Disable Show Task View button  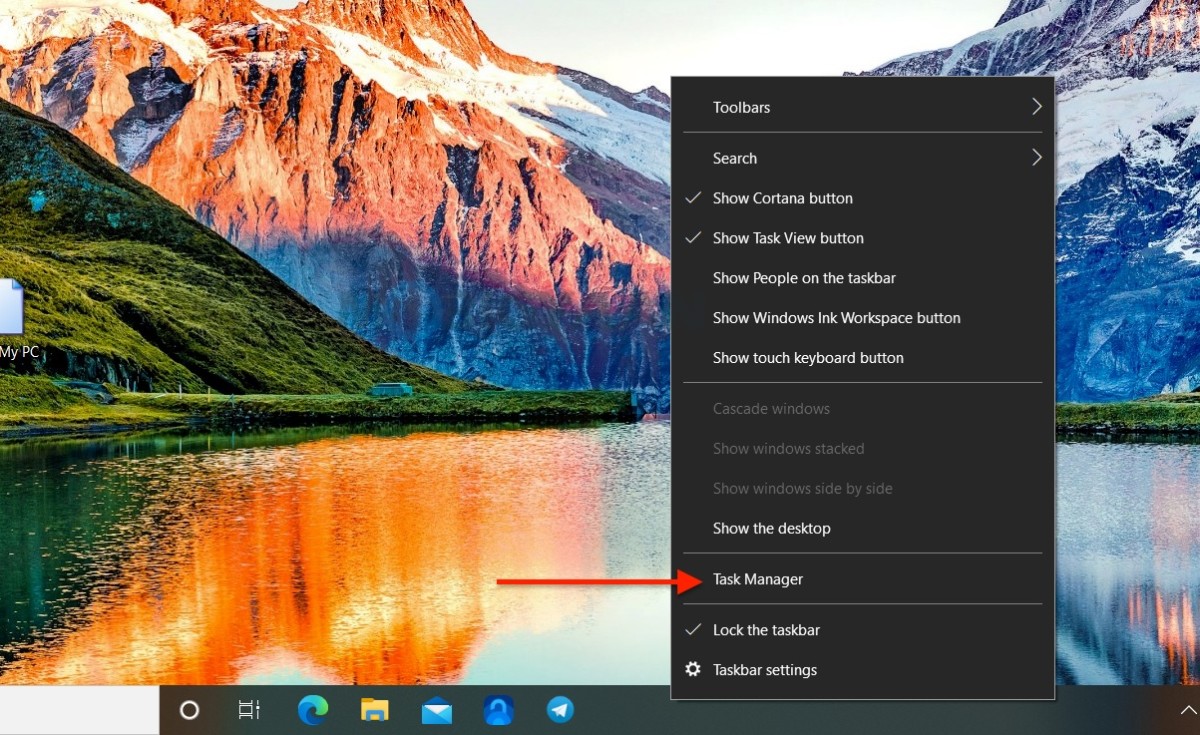[787, 238]
